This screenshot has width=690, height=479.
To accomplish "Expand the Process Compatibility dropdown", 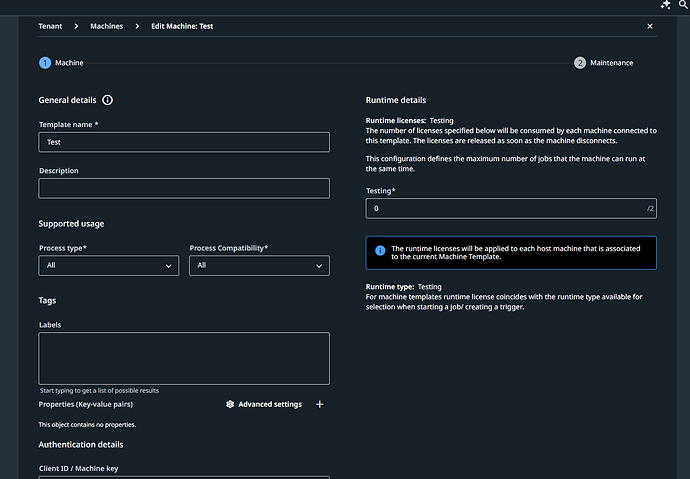I will point(259,265).
